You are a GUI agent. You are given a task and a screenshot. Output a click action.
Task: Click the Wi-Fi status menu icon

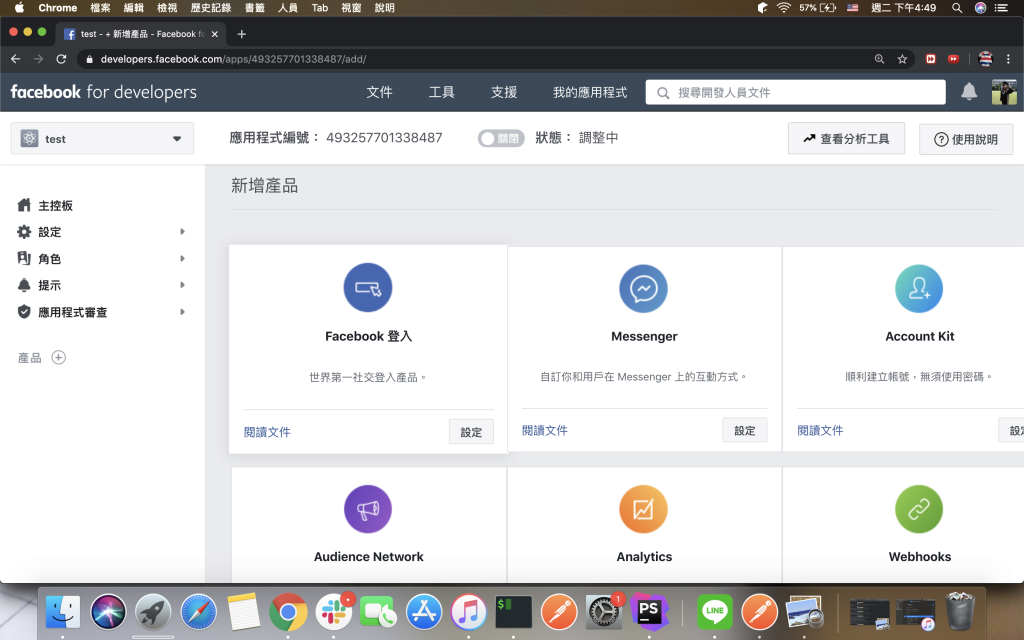[x=784, y=8]
